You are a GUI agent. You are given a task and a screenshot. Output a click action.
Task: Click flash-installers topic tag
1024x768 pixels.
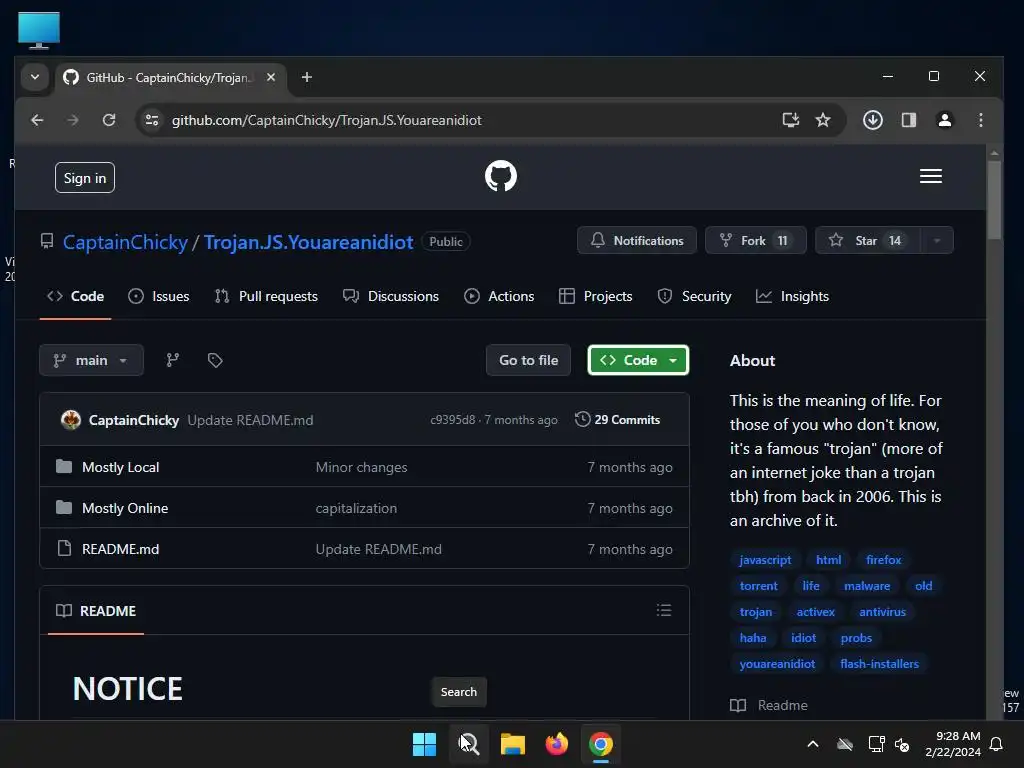click(x=879, y=664)
